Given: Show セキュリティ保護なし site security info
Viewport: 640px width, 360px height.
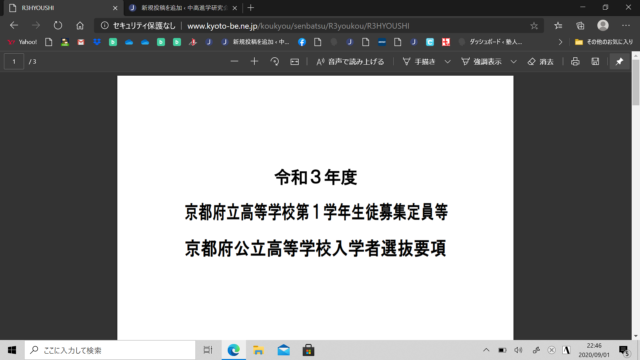Looking at the screenshot, I should click(138, 26).
